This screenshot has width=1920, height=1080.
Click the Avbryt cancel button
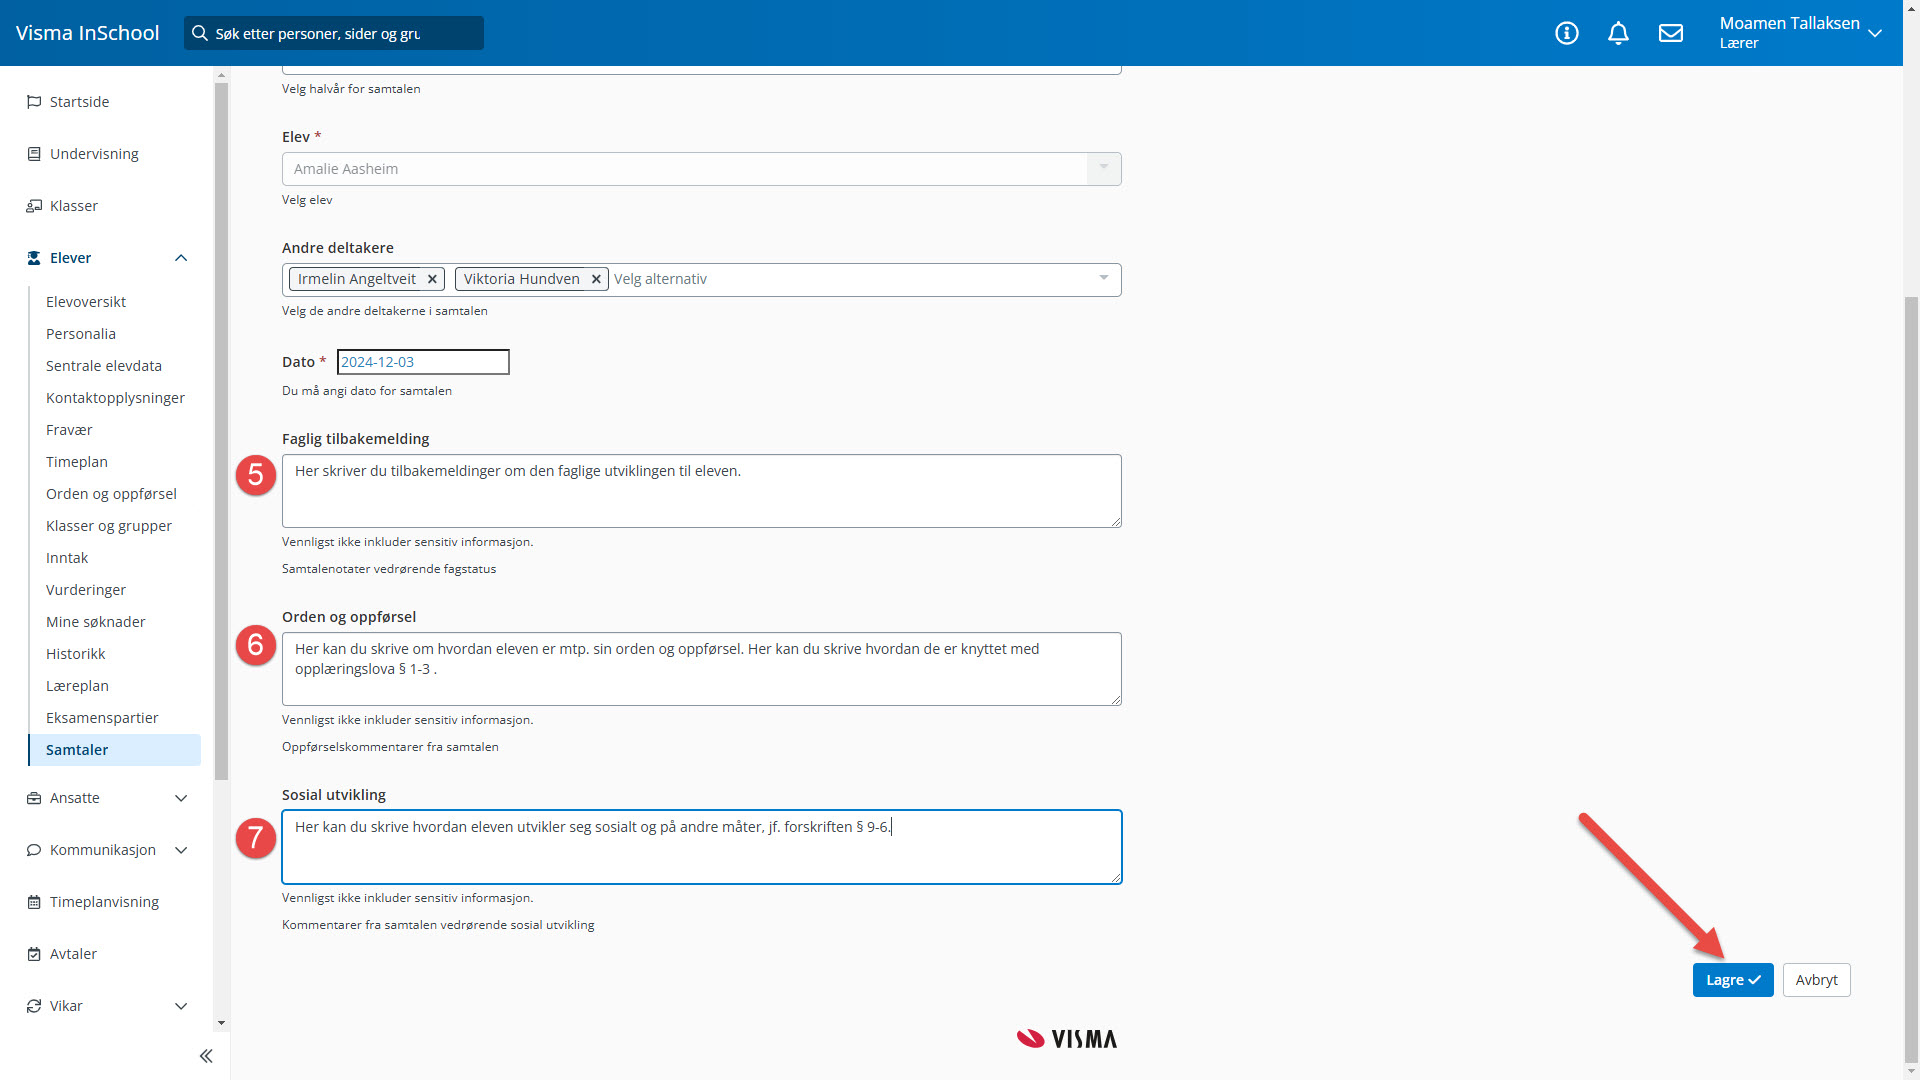(x=1816, y=980)
